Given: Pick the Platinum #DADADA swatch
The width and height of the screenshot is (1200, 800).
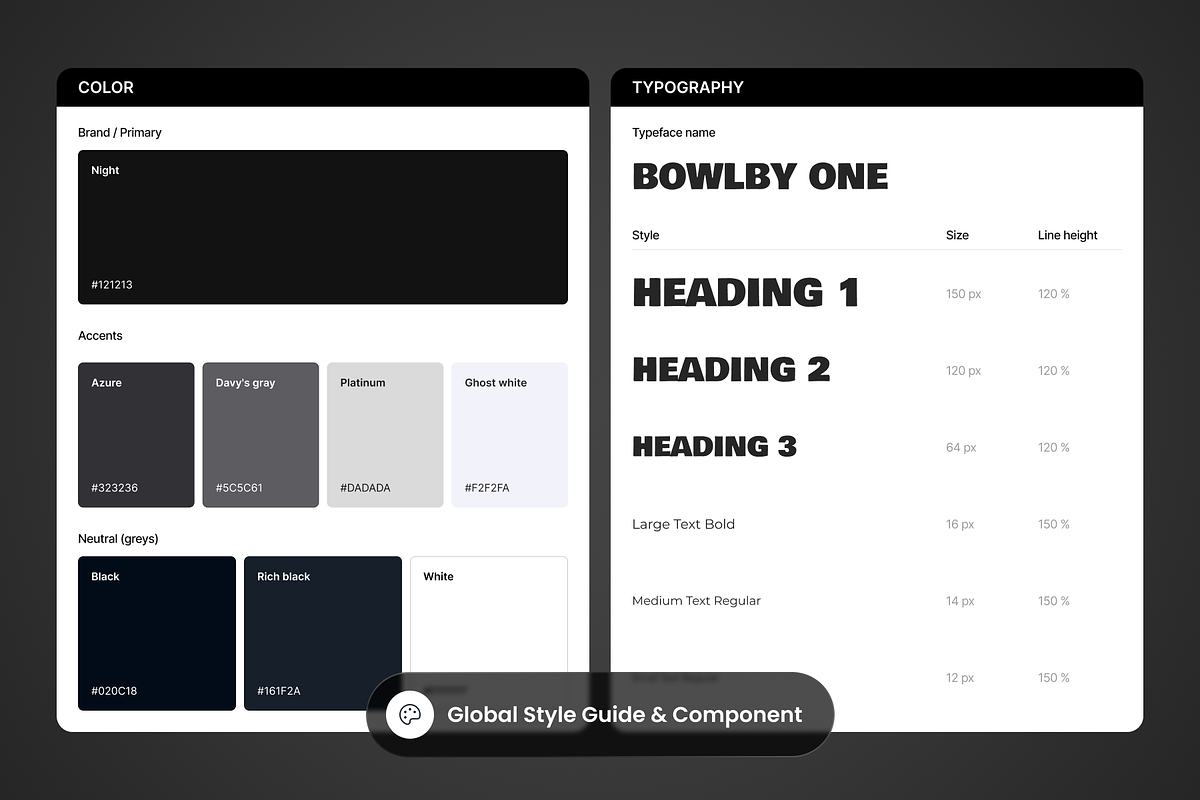Looking at the screenshot, I should coord(385,435).
